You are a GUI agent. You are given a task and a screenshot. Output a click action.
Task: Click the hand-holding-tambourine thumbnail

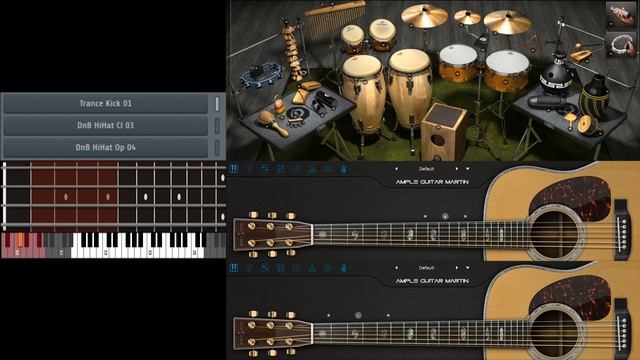pyautogui.click(x=620, y=44)
